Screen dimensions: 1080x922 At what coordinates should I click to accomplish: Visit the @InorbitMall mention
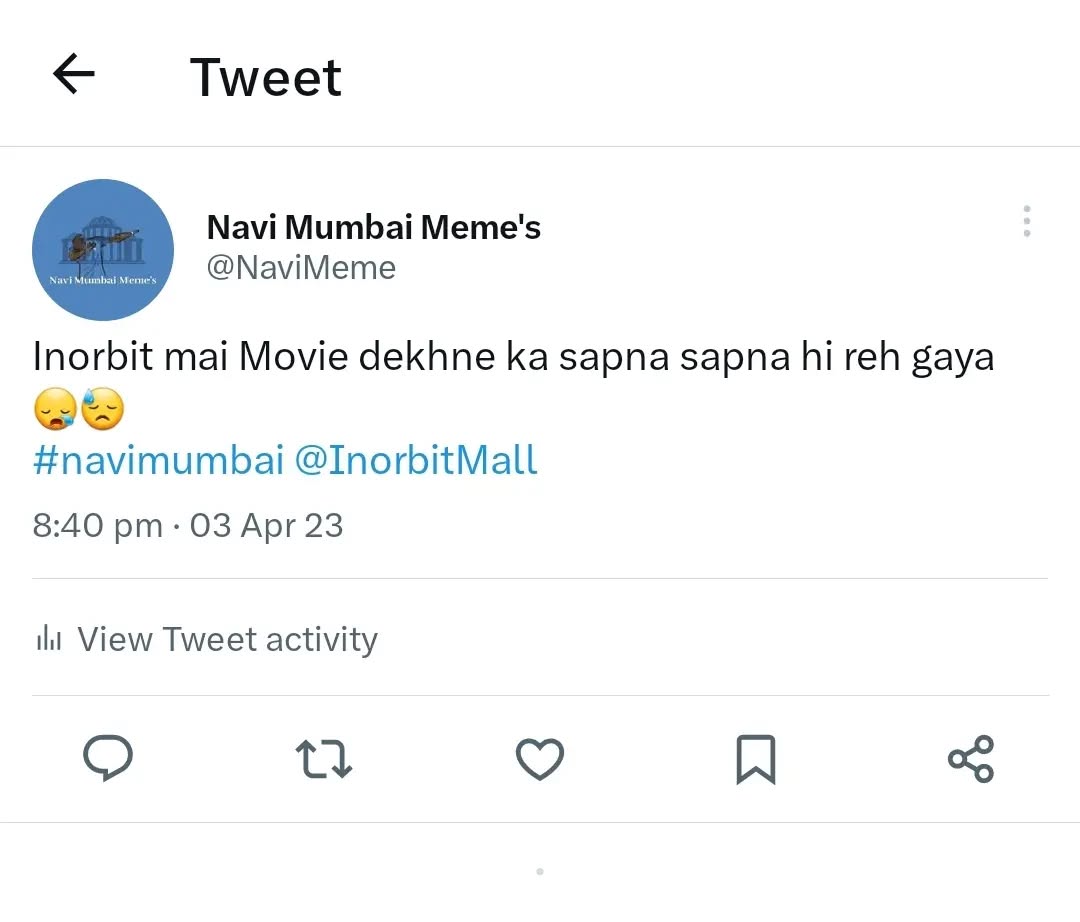[x=416, y=460]
